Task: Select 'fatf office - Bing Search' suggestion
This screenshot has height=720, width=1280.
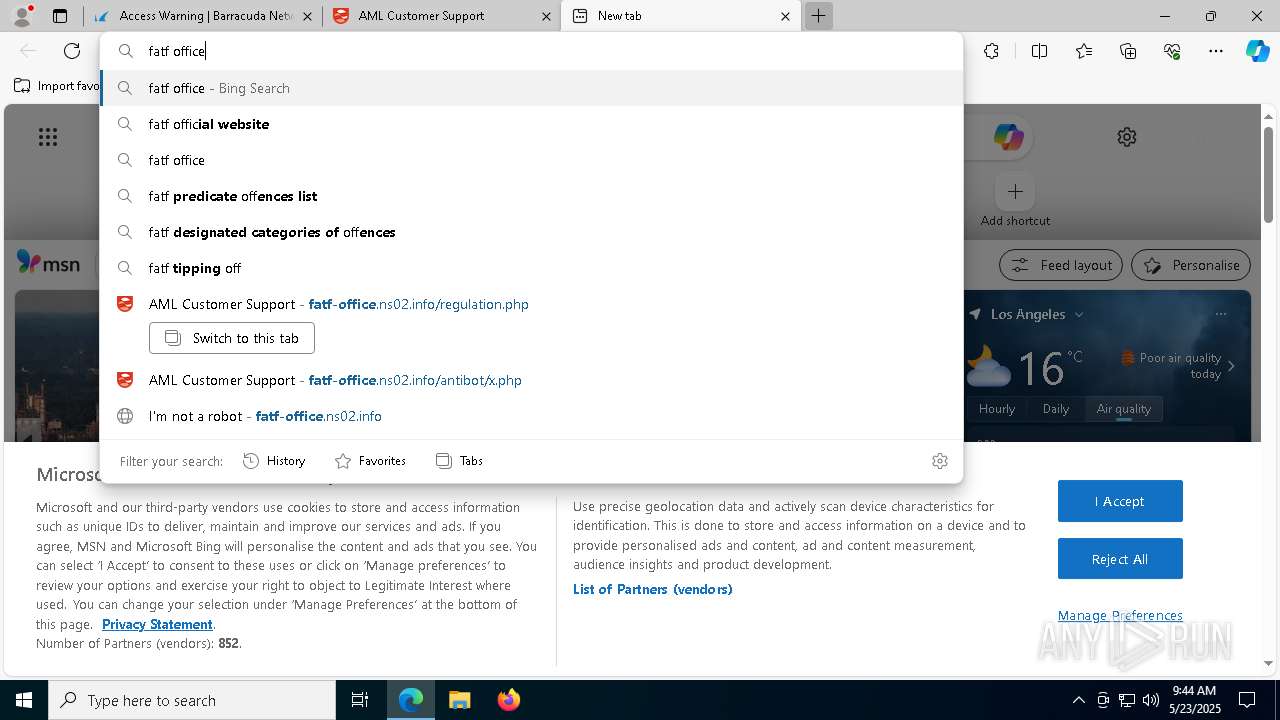Action: 531,88
